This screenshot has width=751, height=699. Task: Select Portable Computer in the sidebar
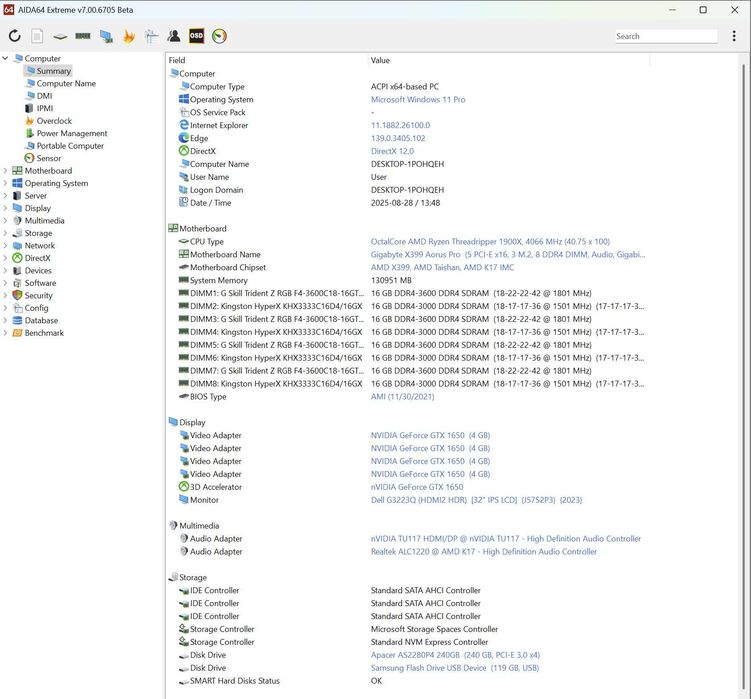(64, 146)
